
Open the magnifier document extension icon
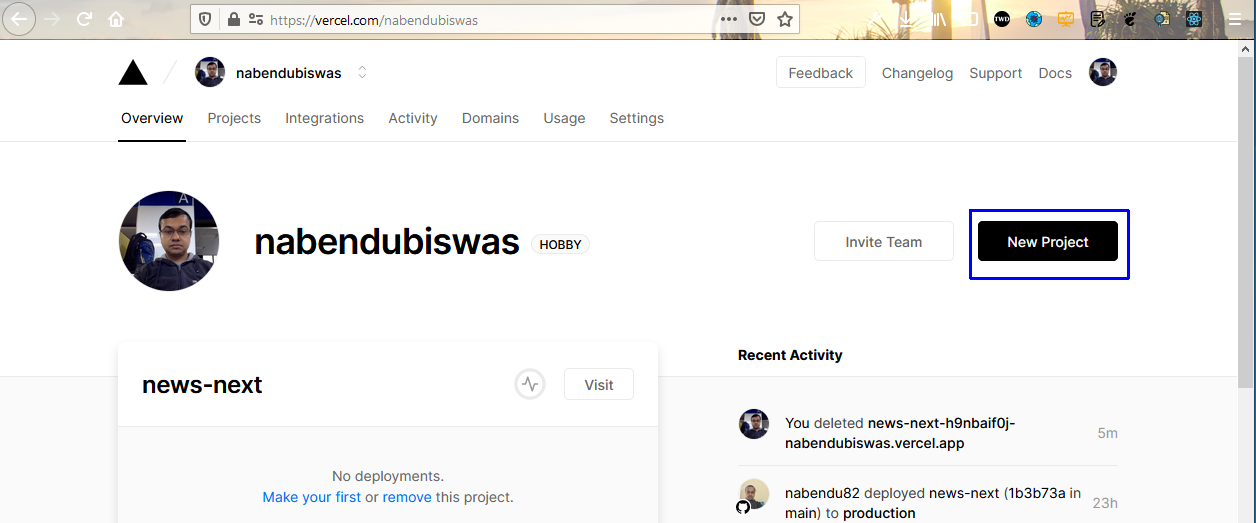[x=1162, y=19]
